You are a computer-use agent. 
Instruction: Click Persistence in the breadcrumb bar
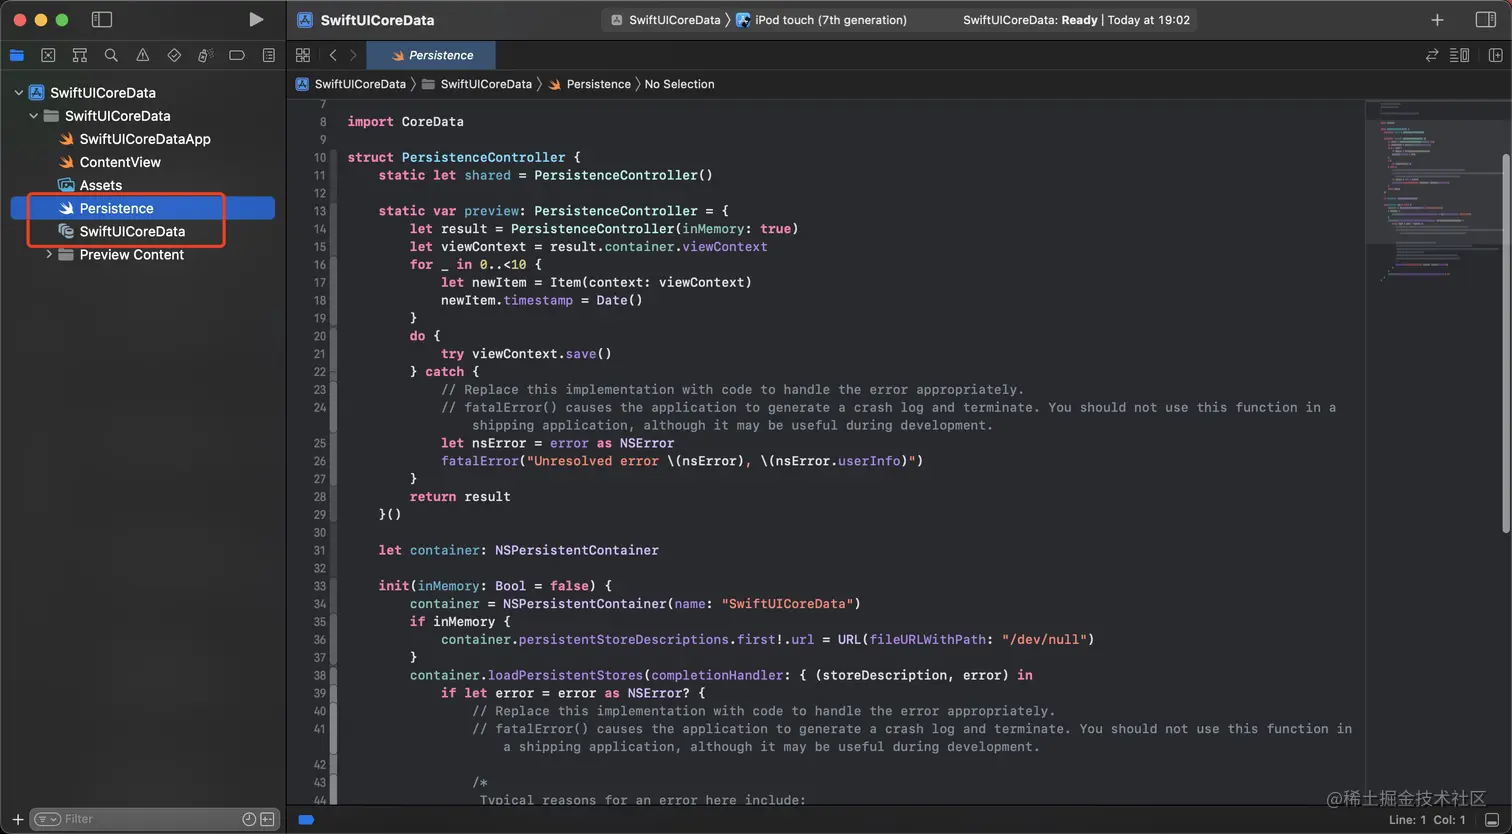coord(598,84)
